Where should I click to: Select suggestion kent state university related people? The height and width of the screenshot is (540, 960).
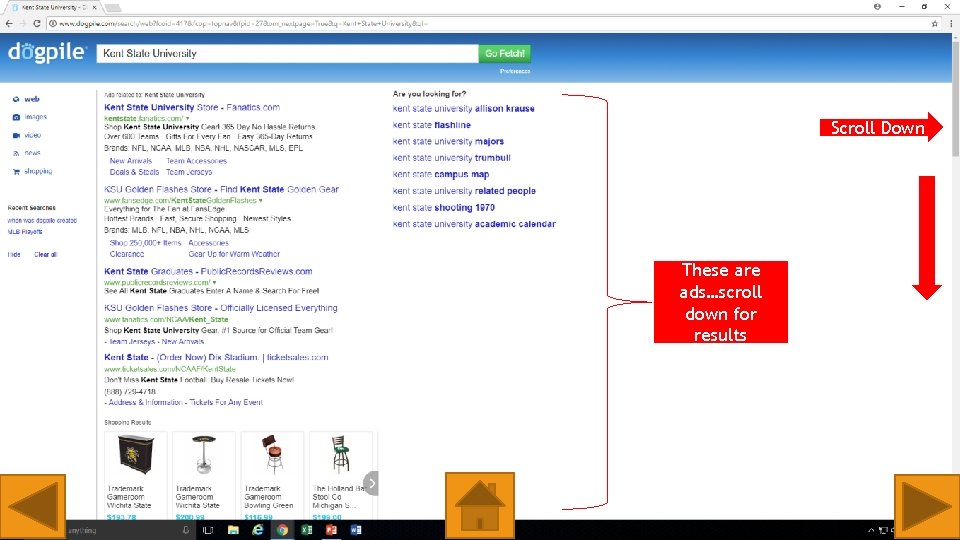[x=464, y=191]
